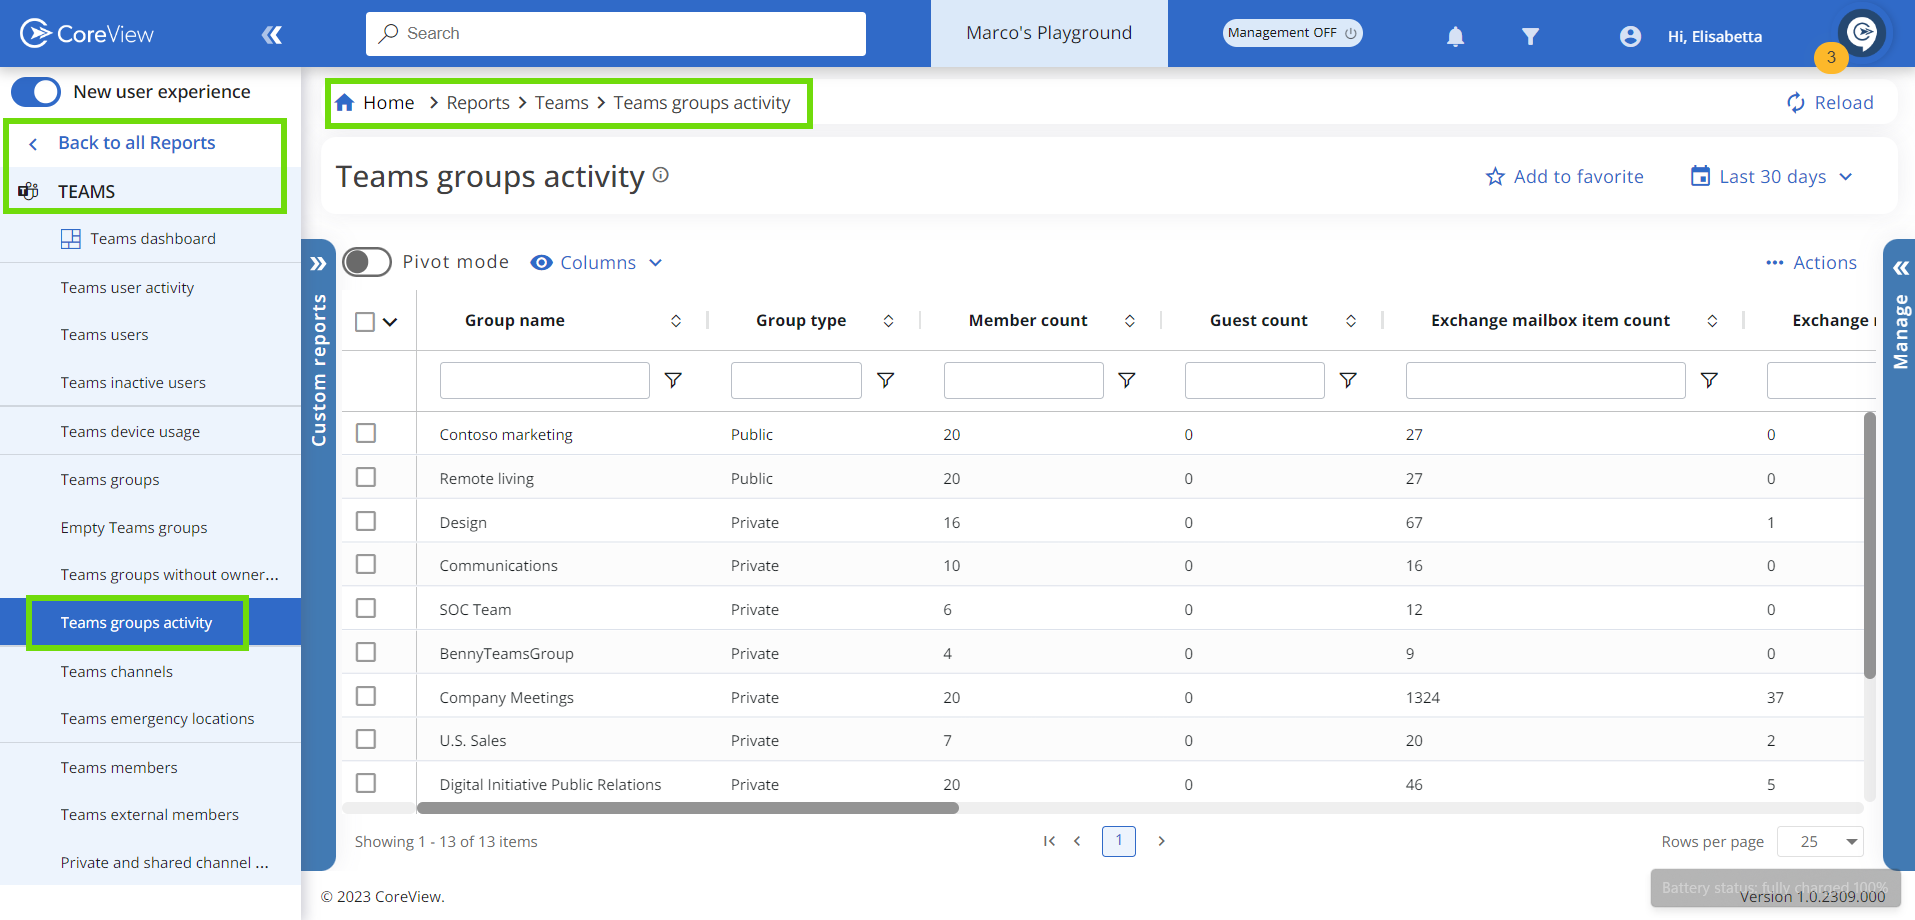
Task: Select the Communications row checkbox
Action: (366, 564)
